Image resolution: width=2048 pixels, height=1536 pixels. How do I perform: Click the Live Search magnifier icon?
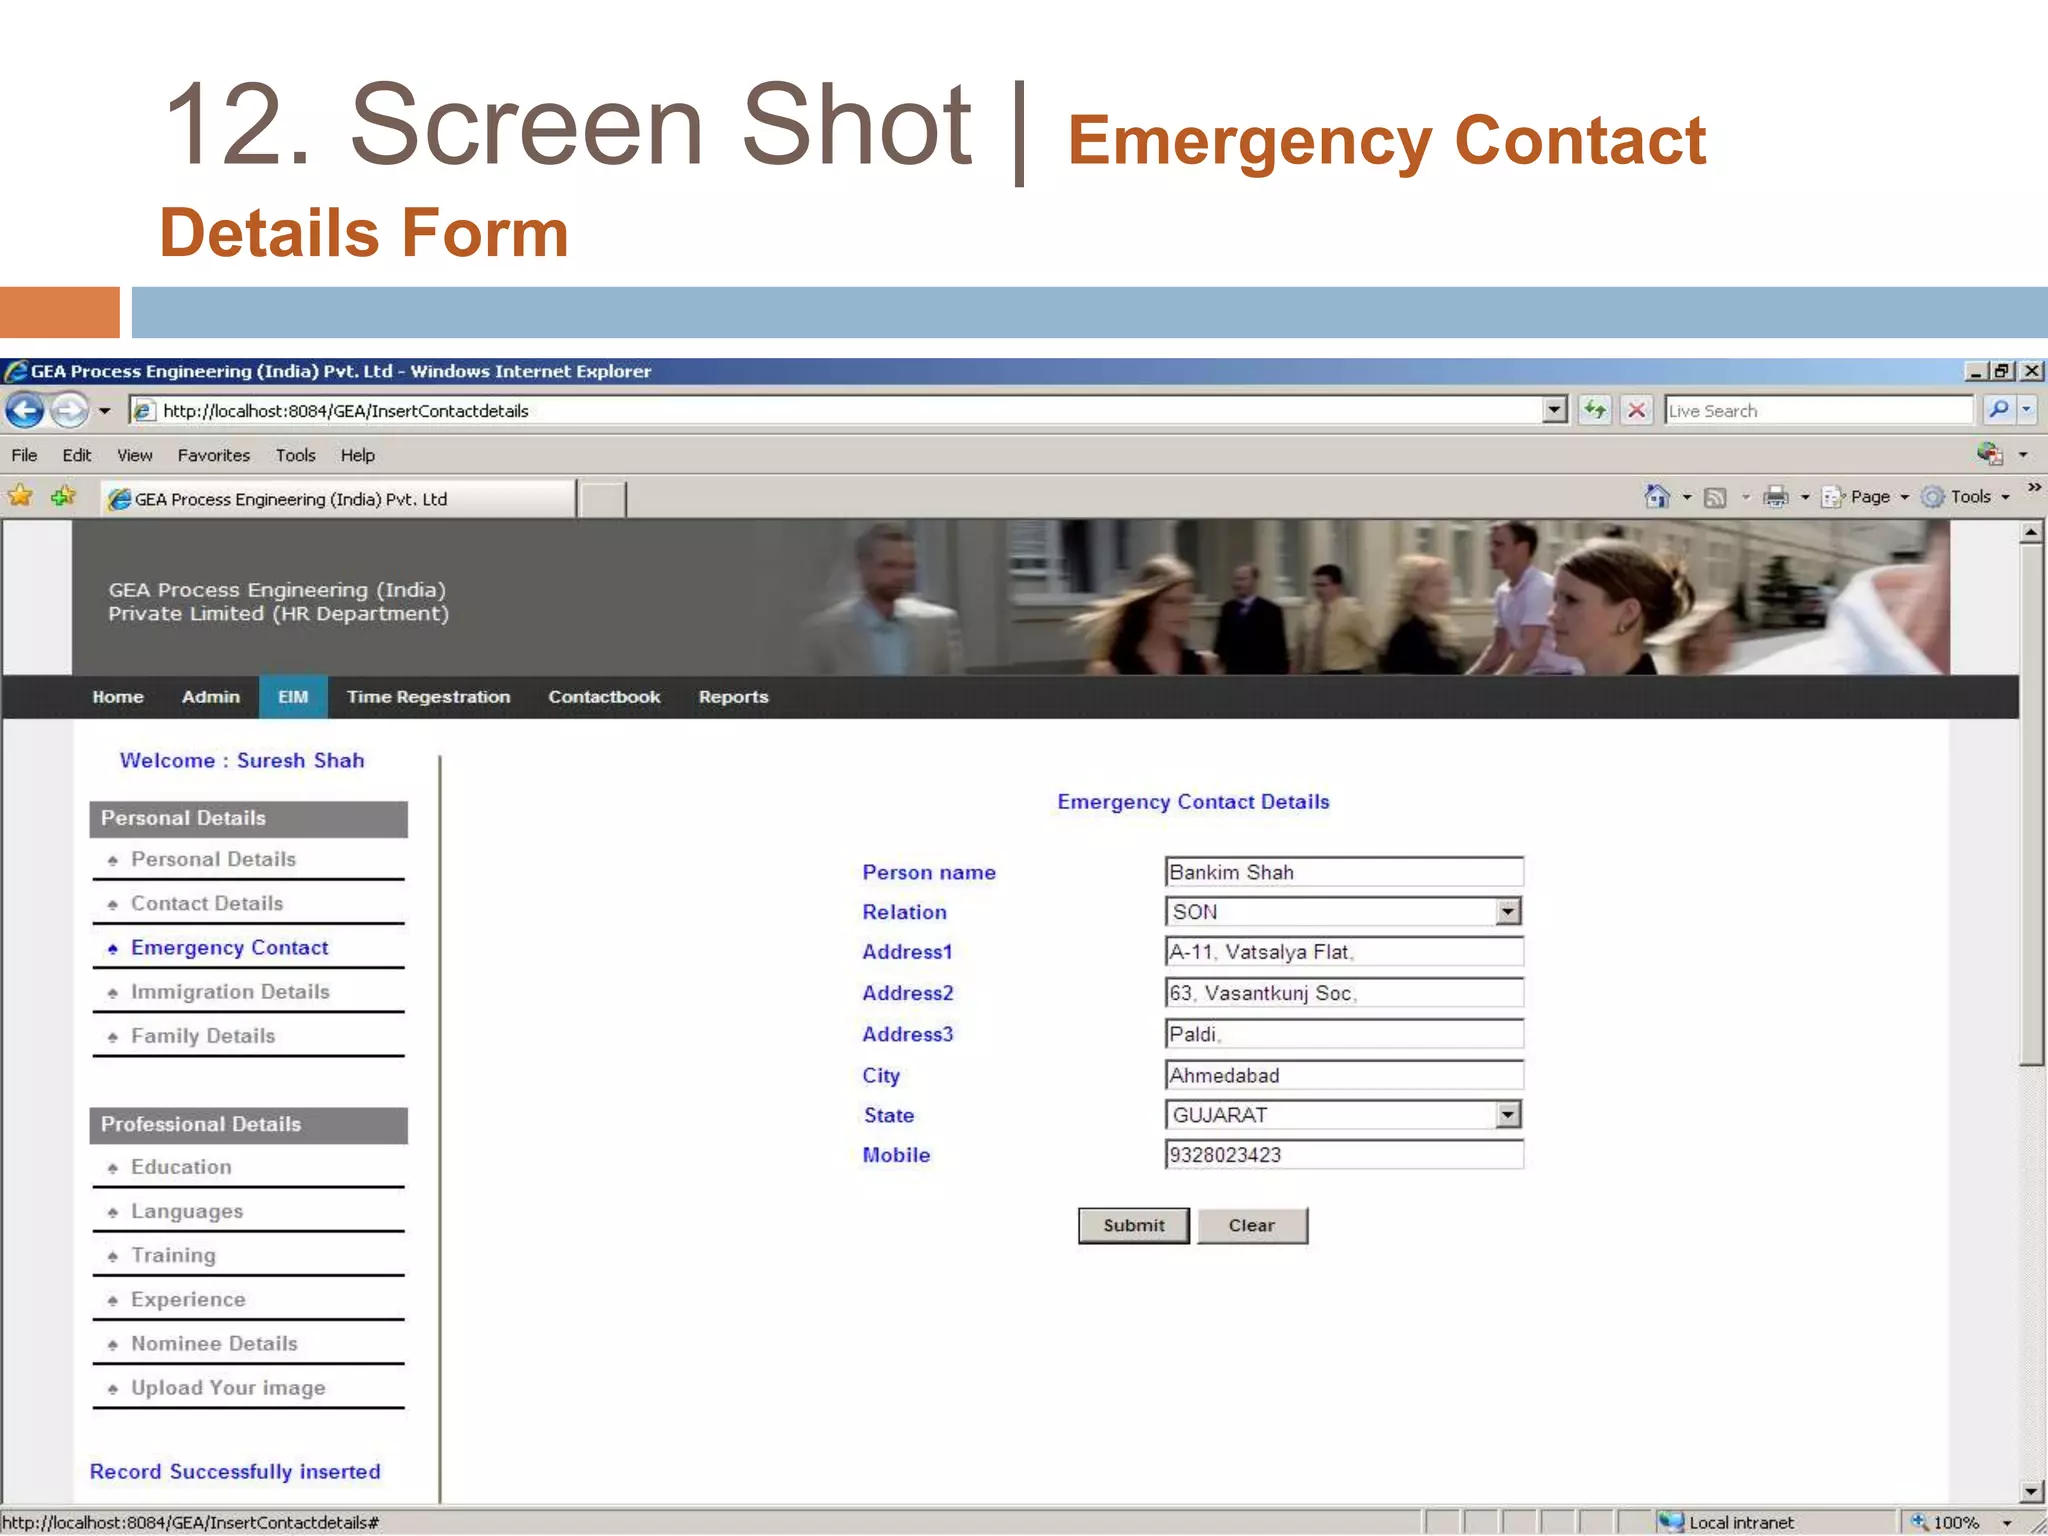(x=1998, y=410)
